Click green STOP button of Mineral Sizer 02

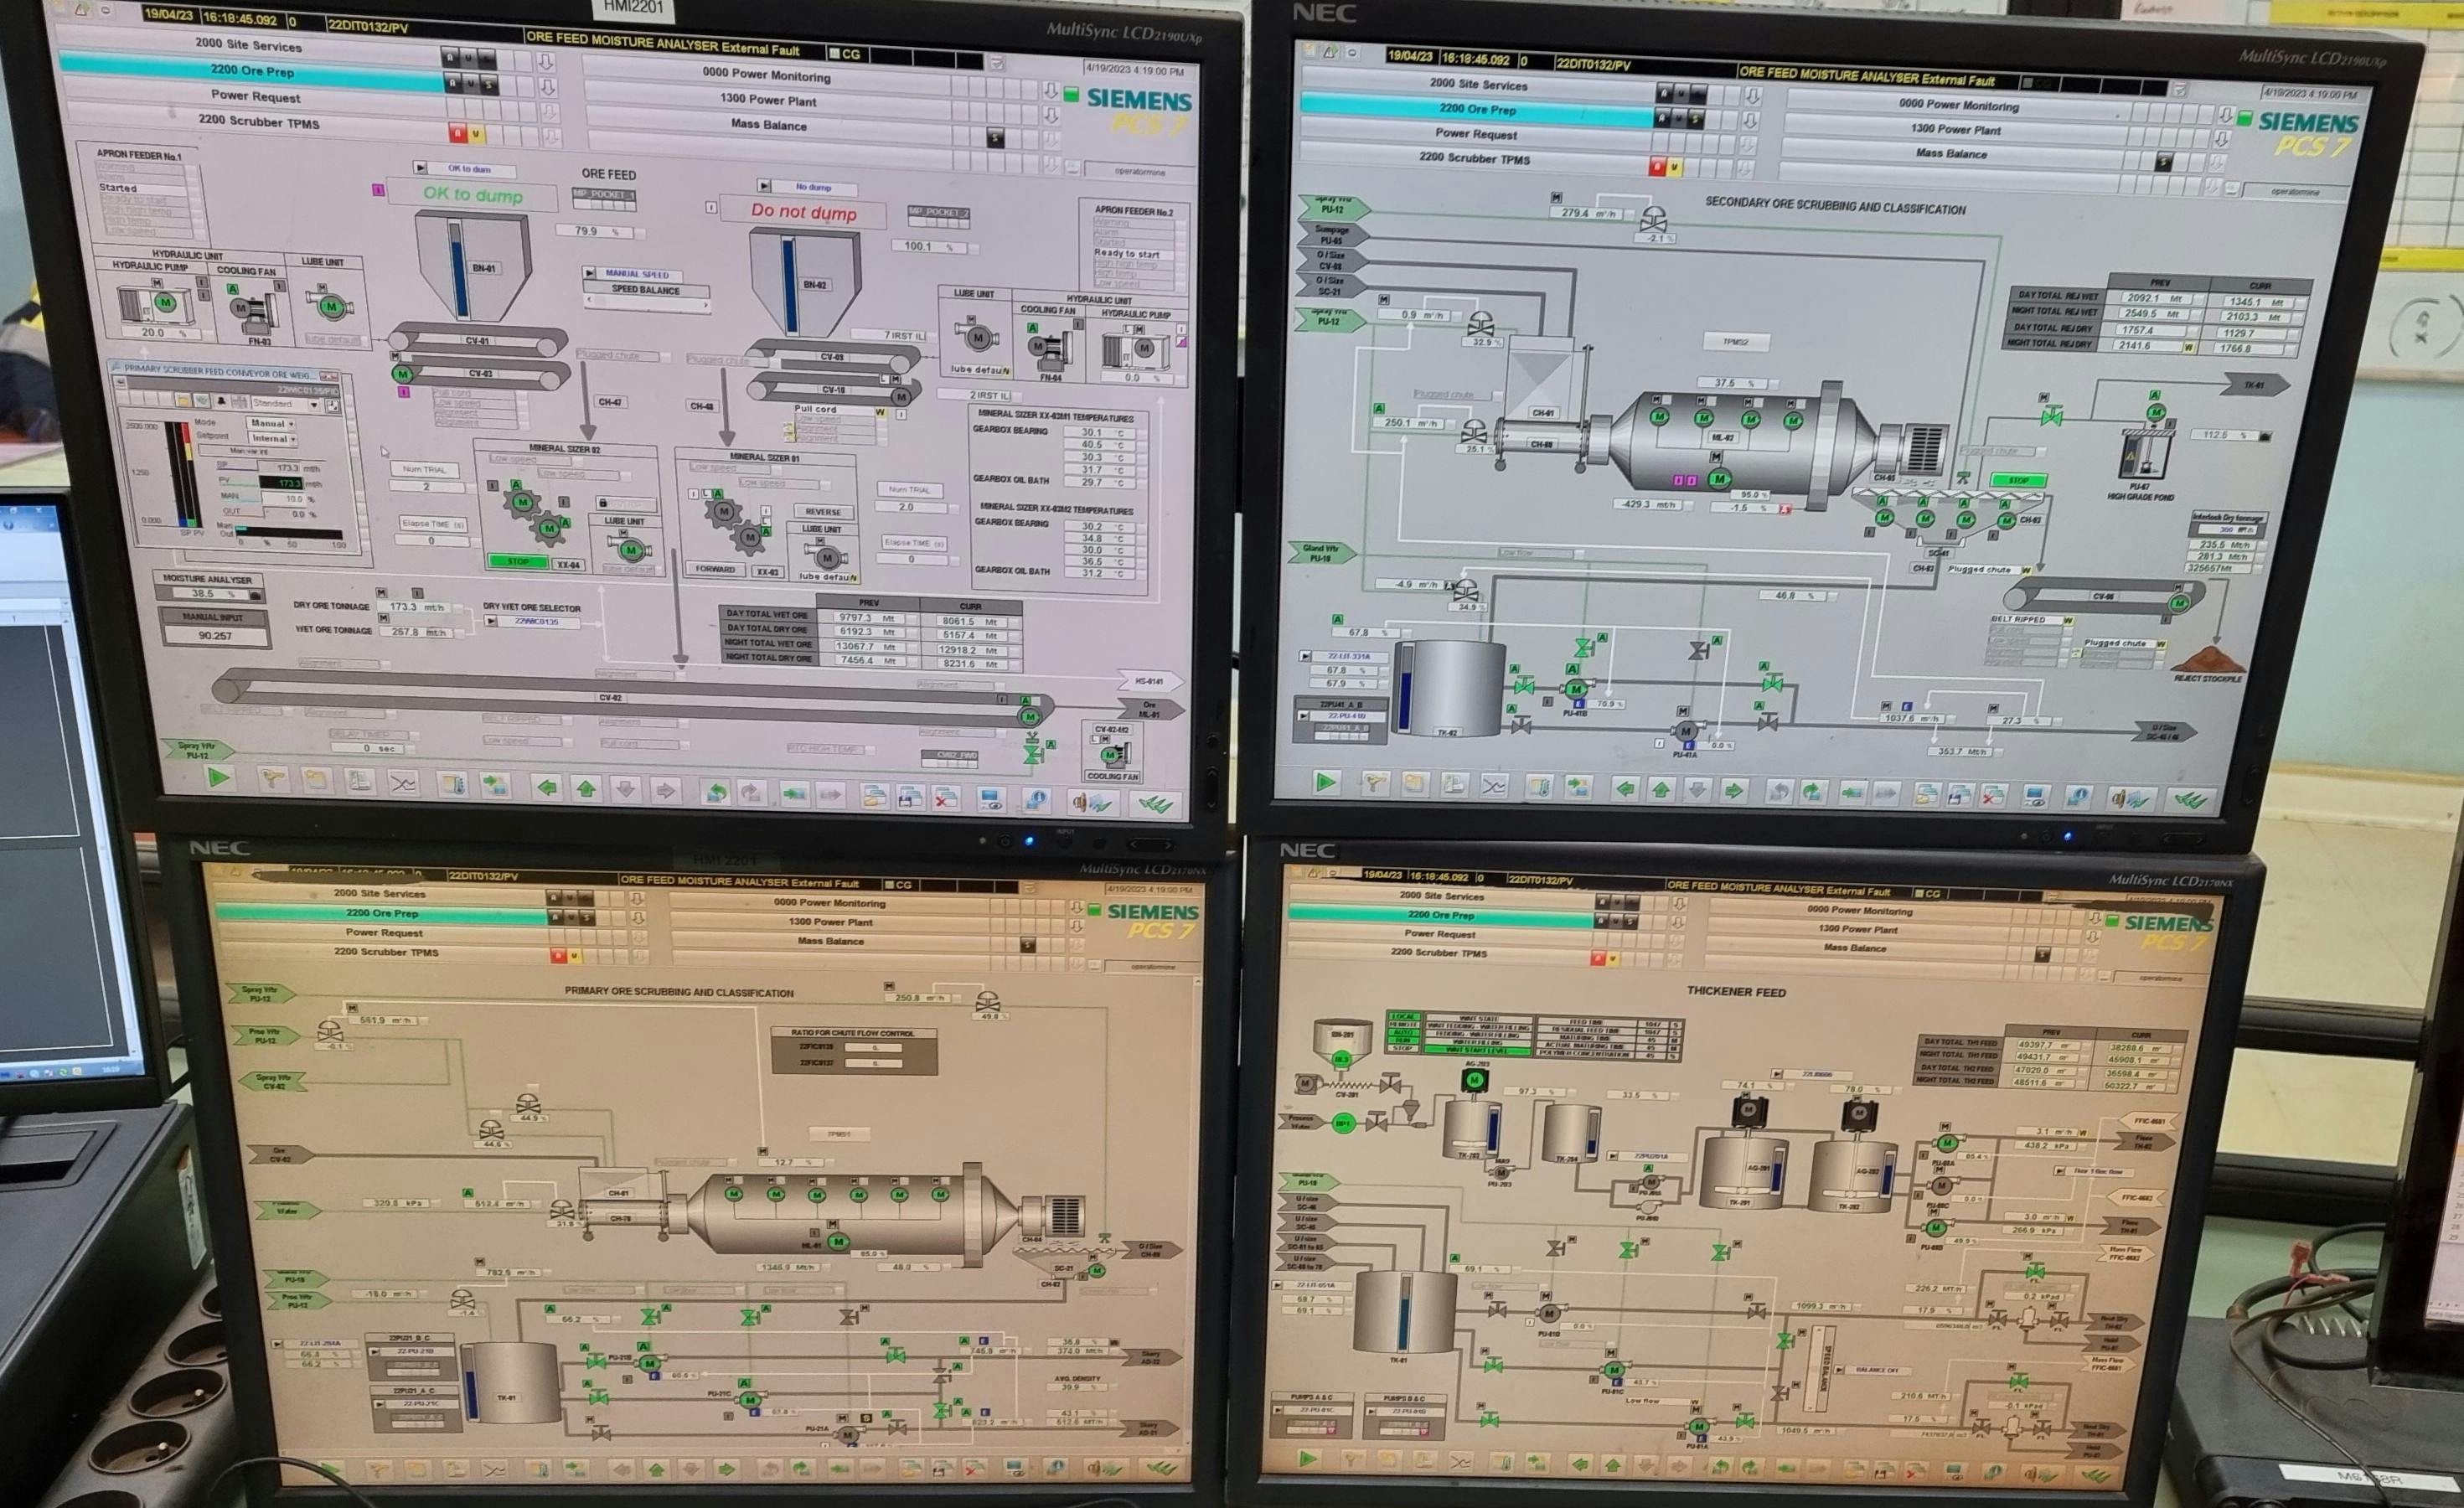pos(517,561)
